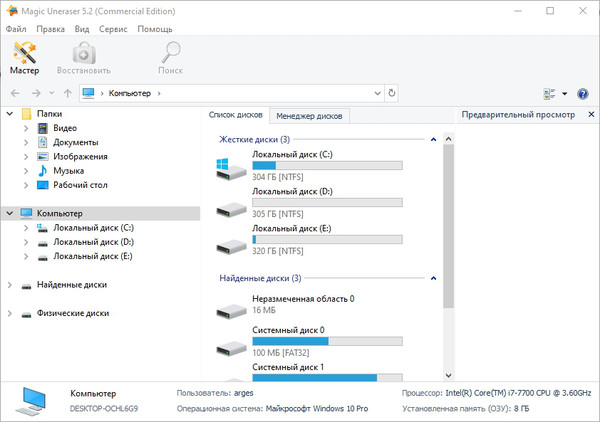Open the view mode options dropdown
The width and height of the screenshot is (600, 422).
(x=564, y=93)
